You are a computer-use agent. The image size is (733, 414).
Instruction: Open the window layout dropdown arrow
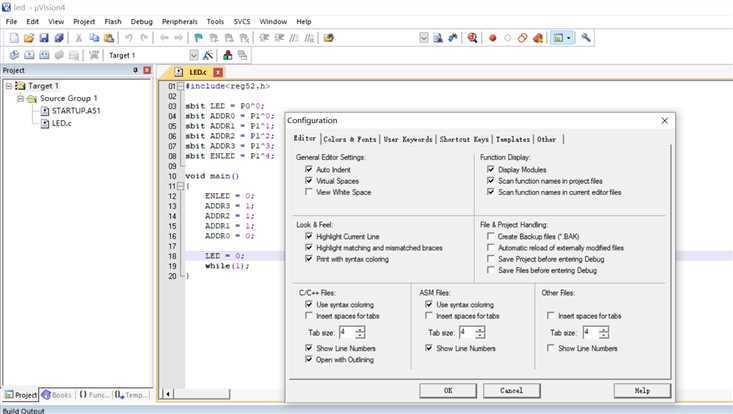(568, 38)
